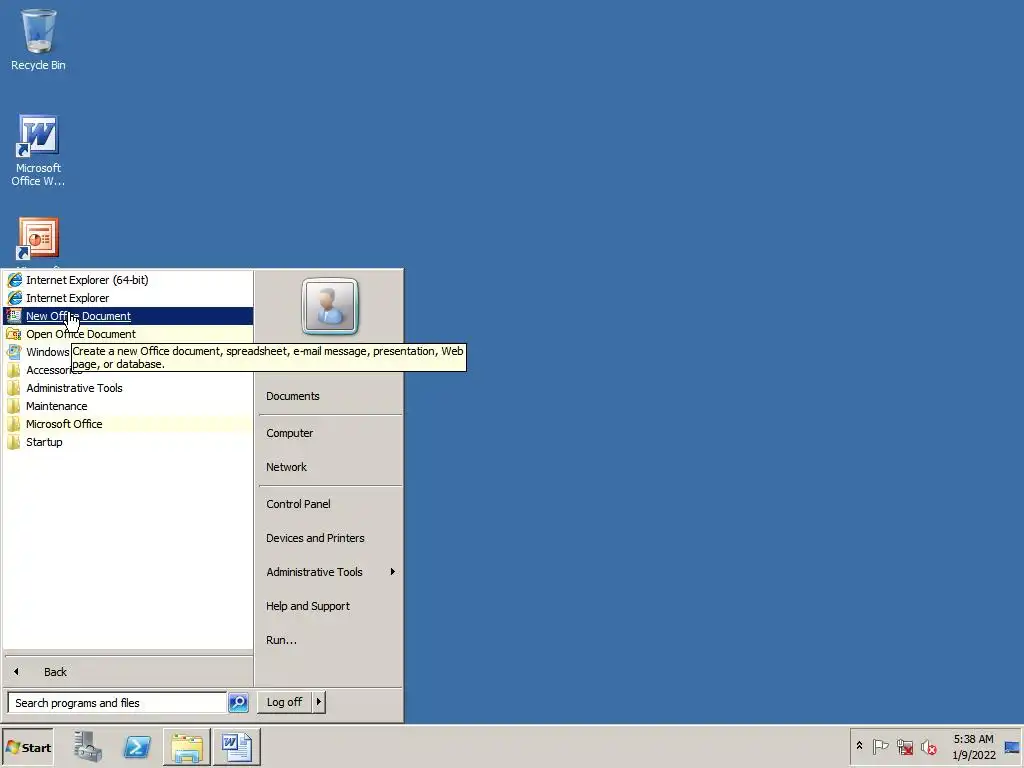Image resolution: width=1024 pixels, height=768 pixels.
Task: Click the Maintenance folder icon
Action: 14,406
